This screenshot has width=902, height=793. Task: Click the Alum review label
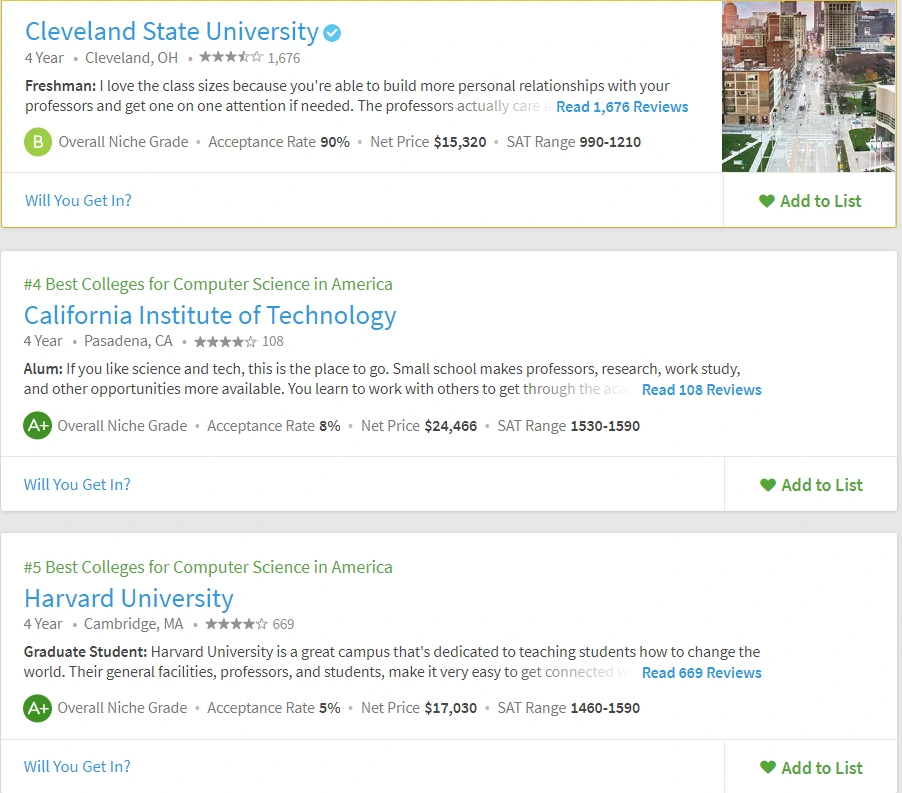click(x=43, y=369)
